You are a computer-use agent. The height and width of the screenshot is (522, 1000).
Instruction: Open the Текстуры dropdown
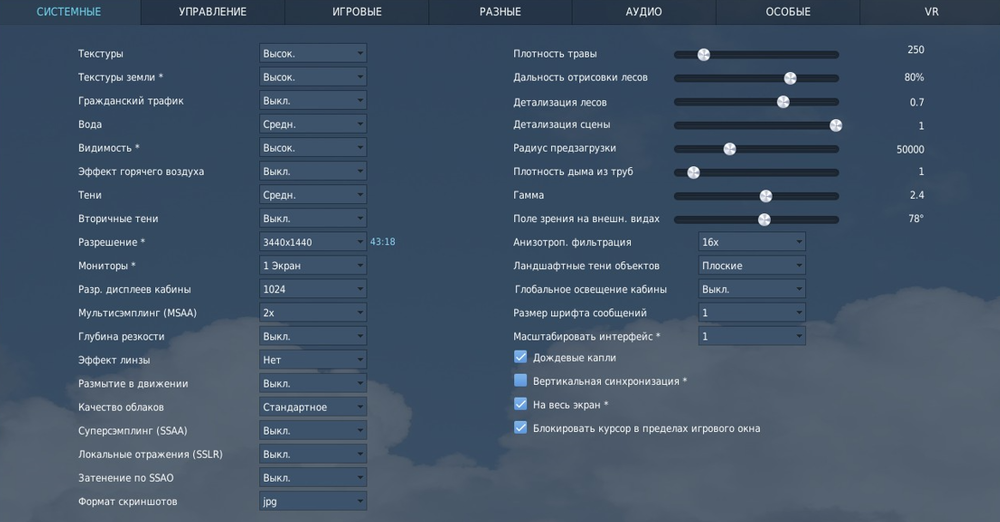(312, 53)
